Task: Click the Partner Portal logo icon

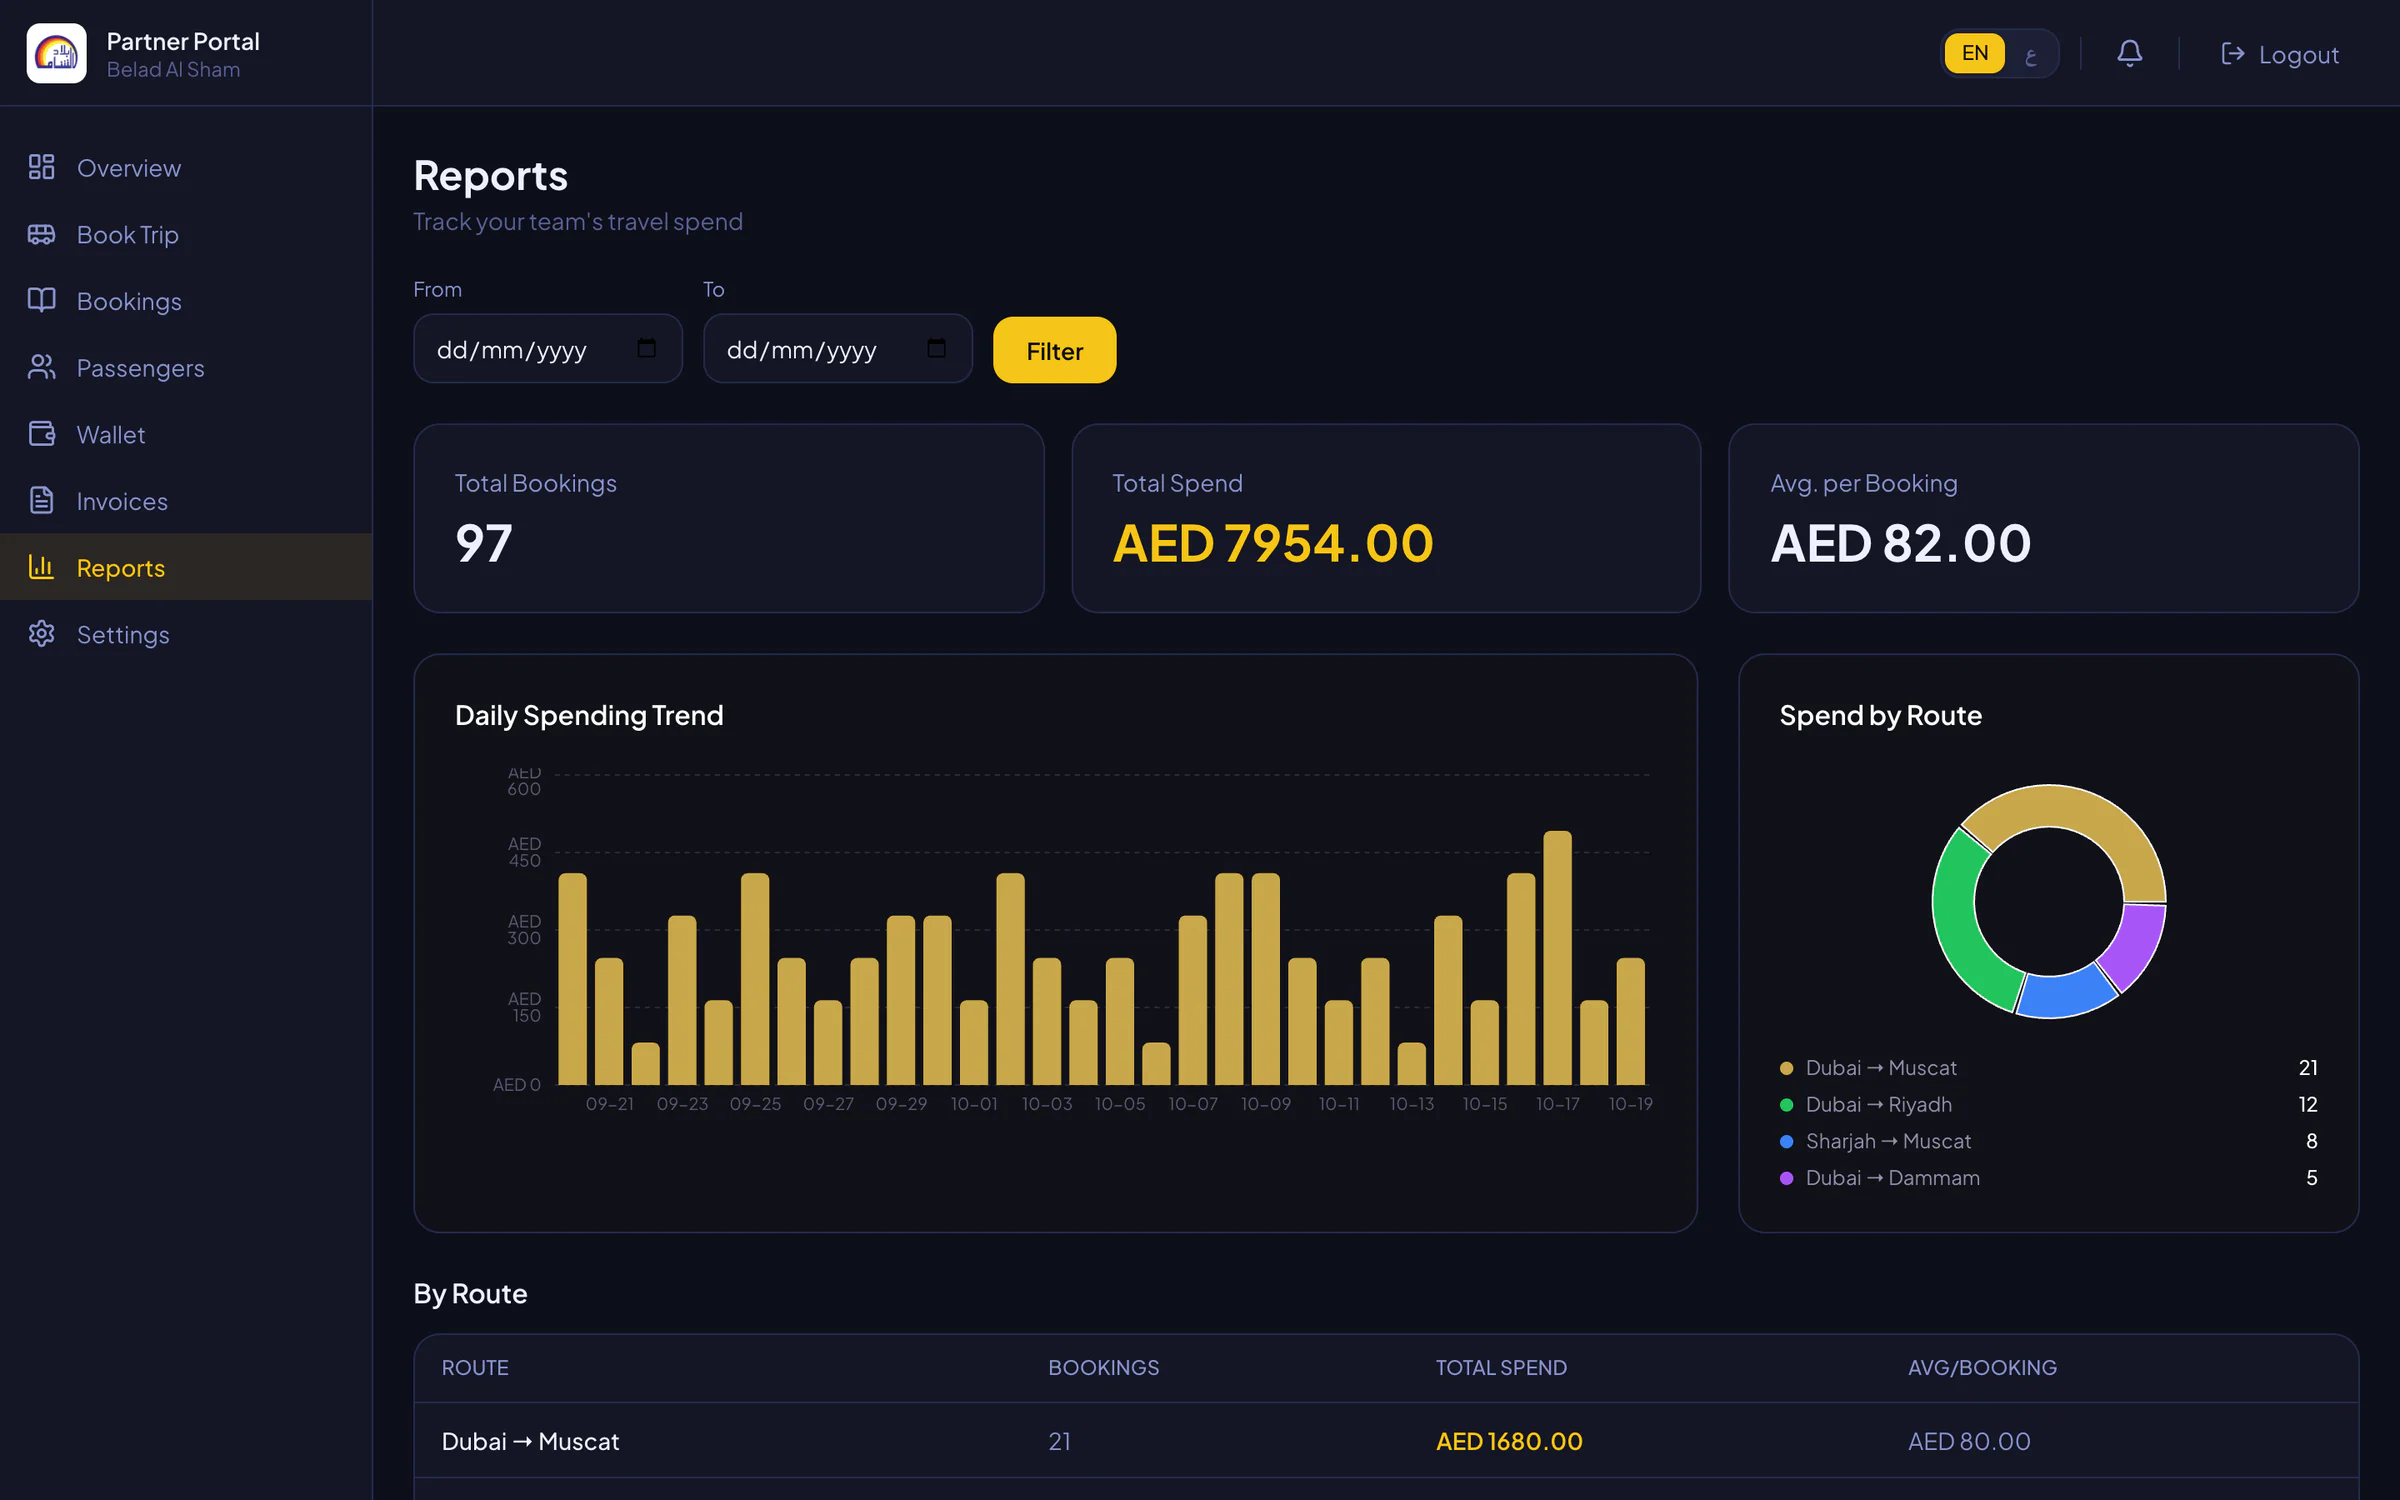Action: 56,53
